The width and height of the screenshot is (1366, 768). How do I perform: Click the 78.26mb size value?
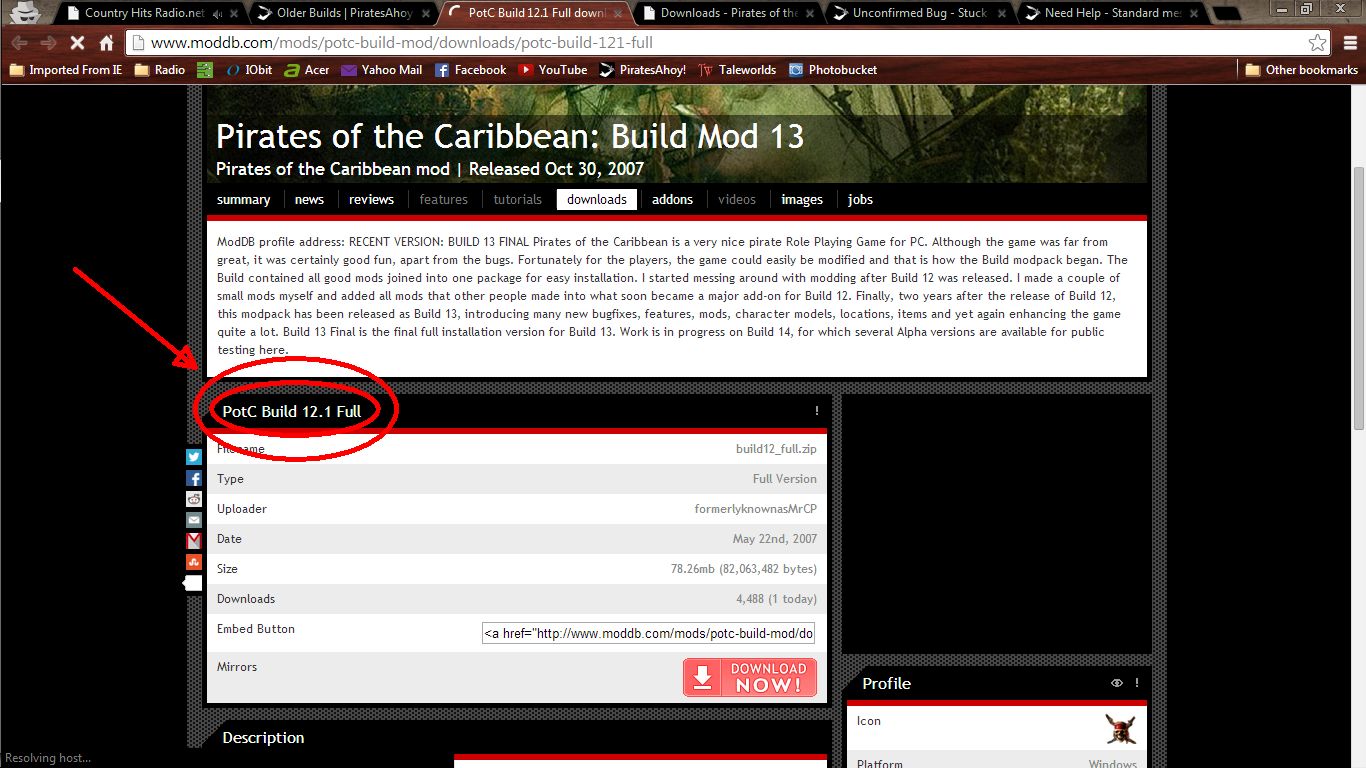tap(743, 569)
